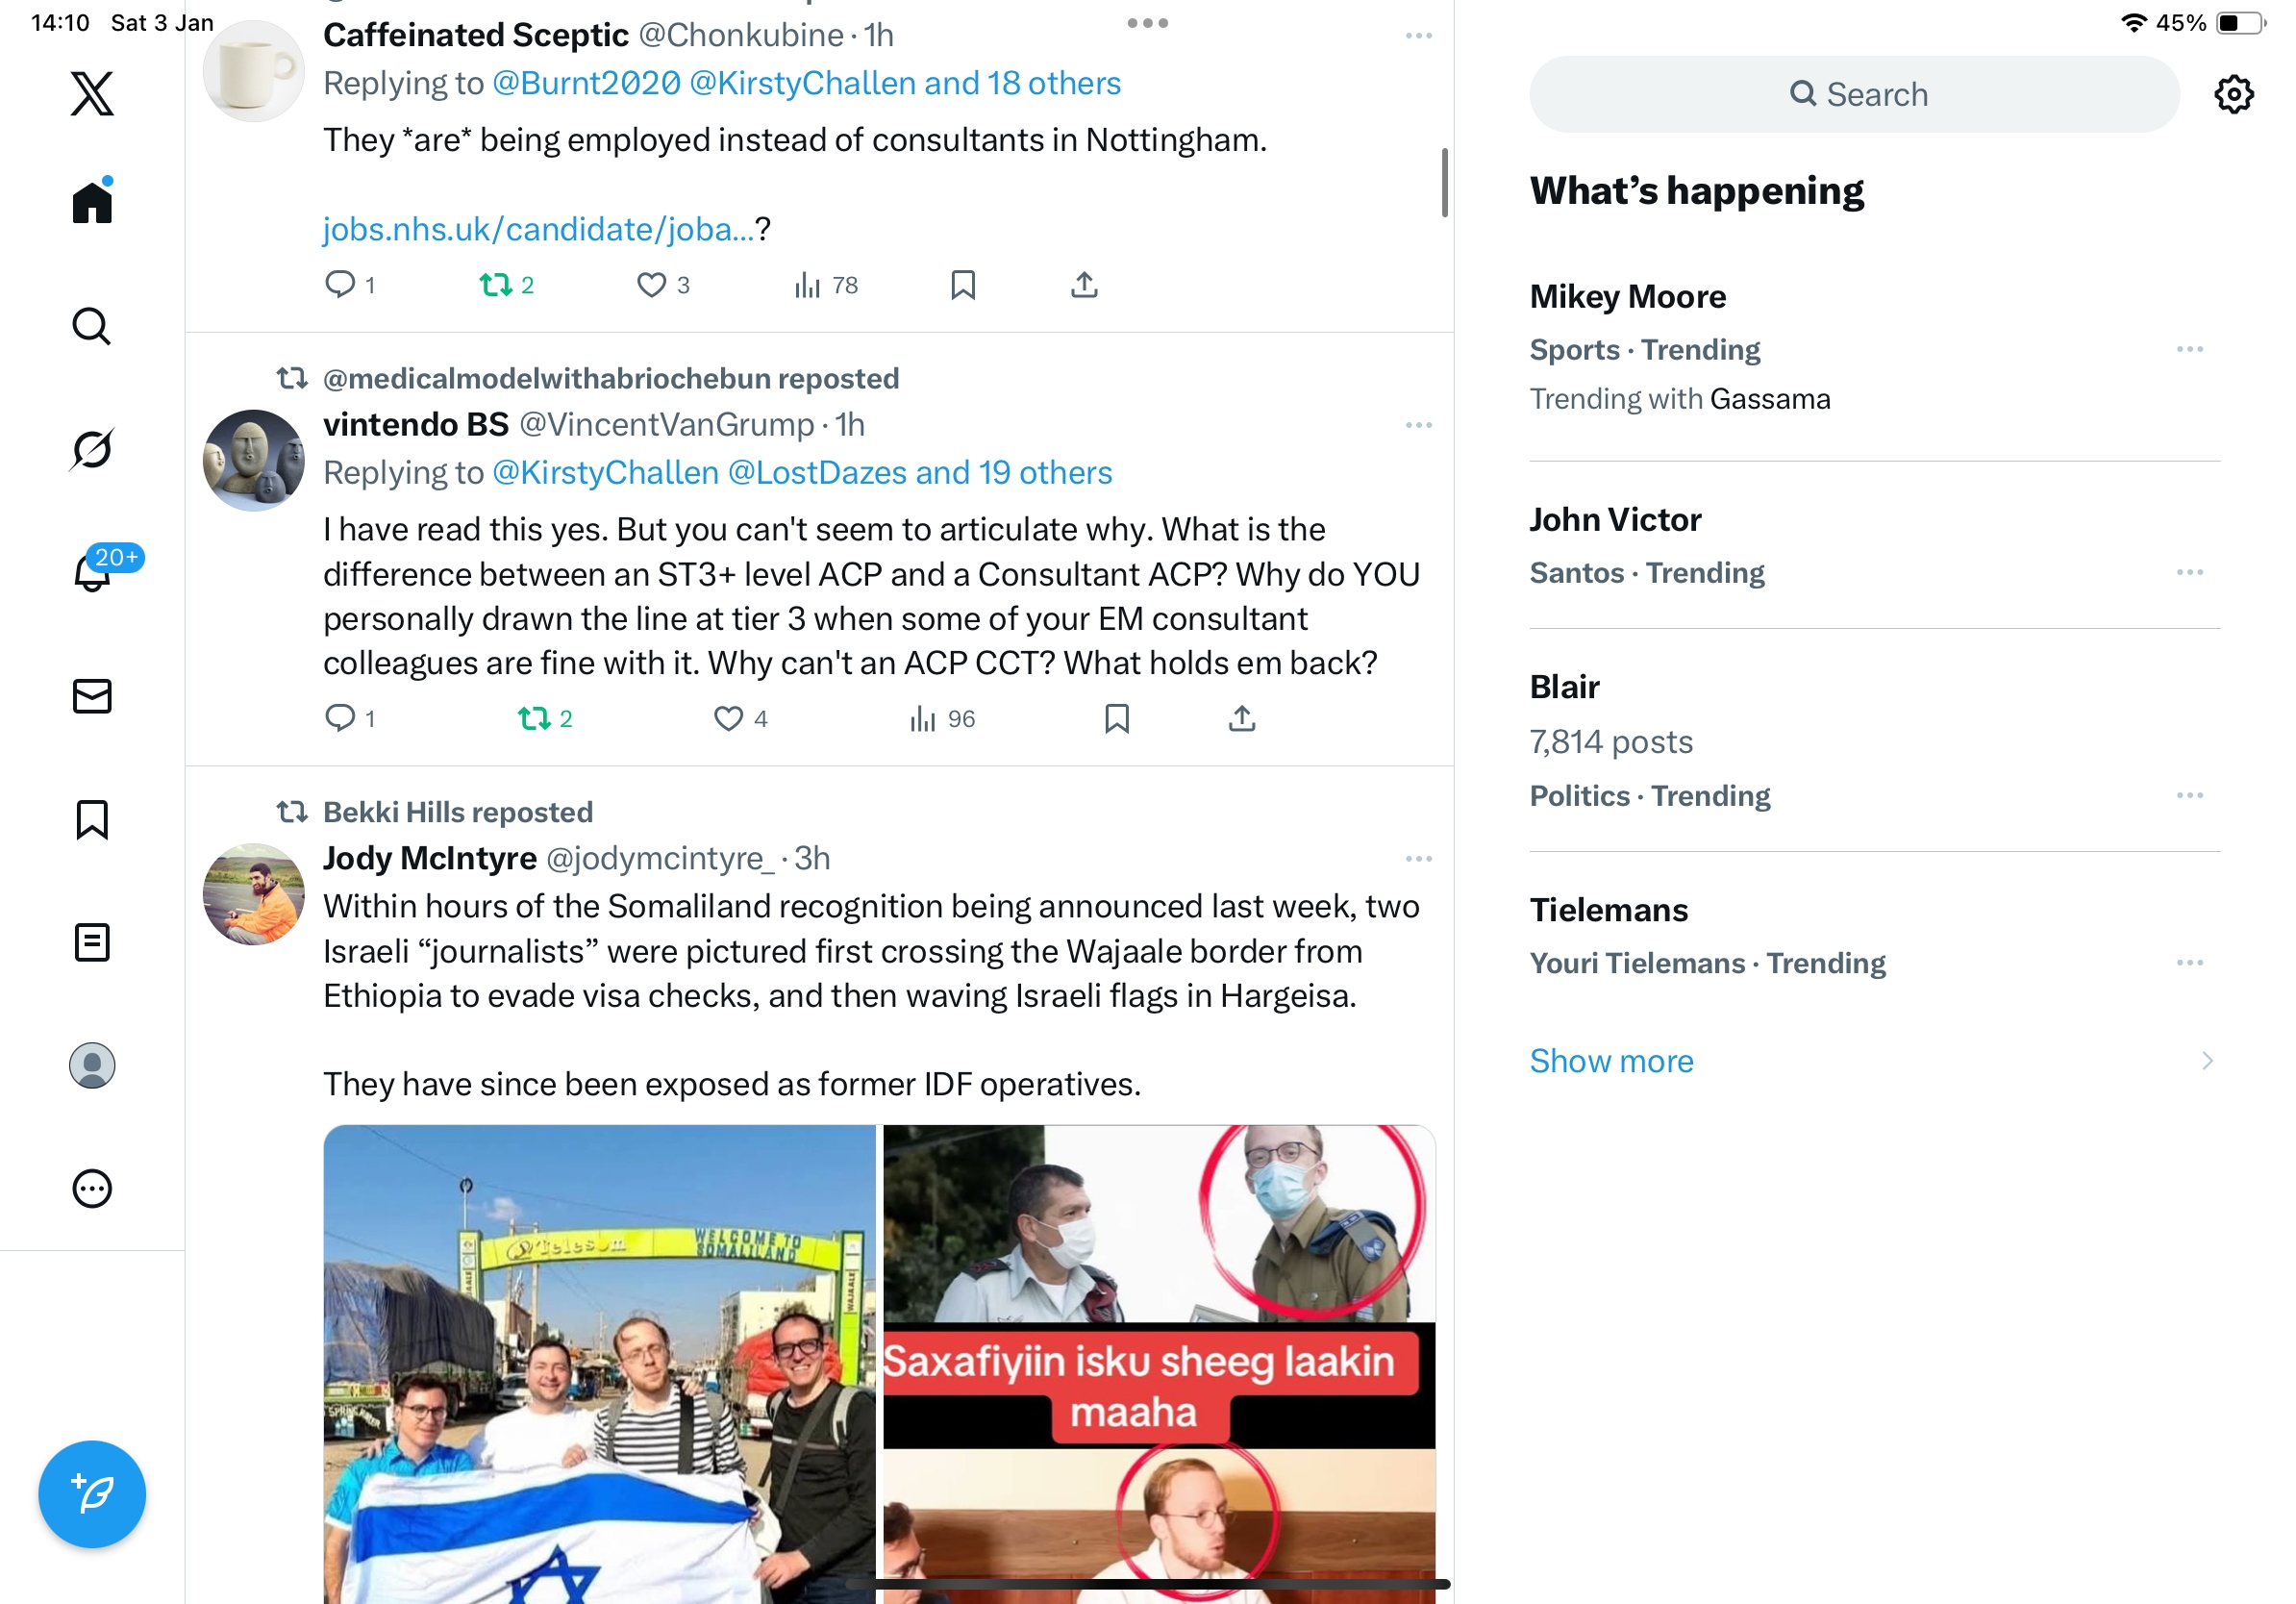Focus the Search input field
Screen dimensions: 2296x1604
(x=1854, y=94)
